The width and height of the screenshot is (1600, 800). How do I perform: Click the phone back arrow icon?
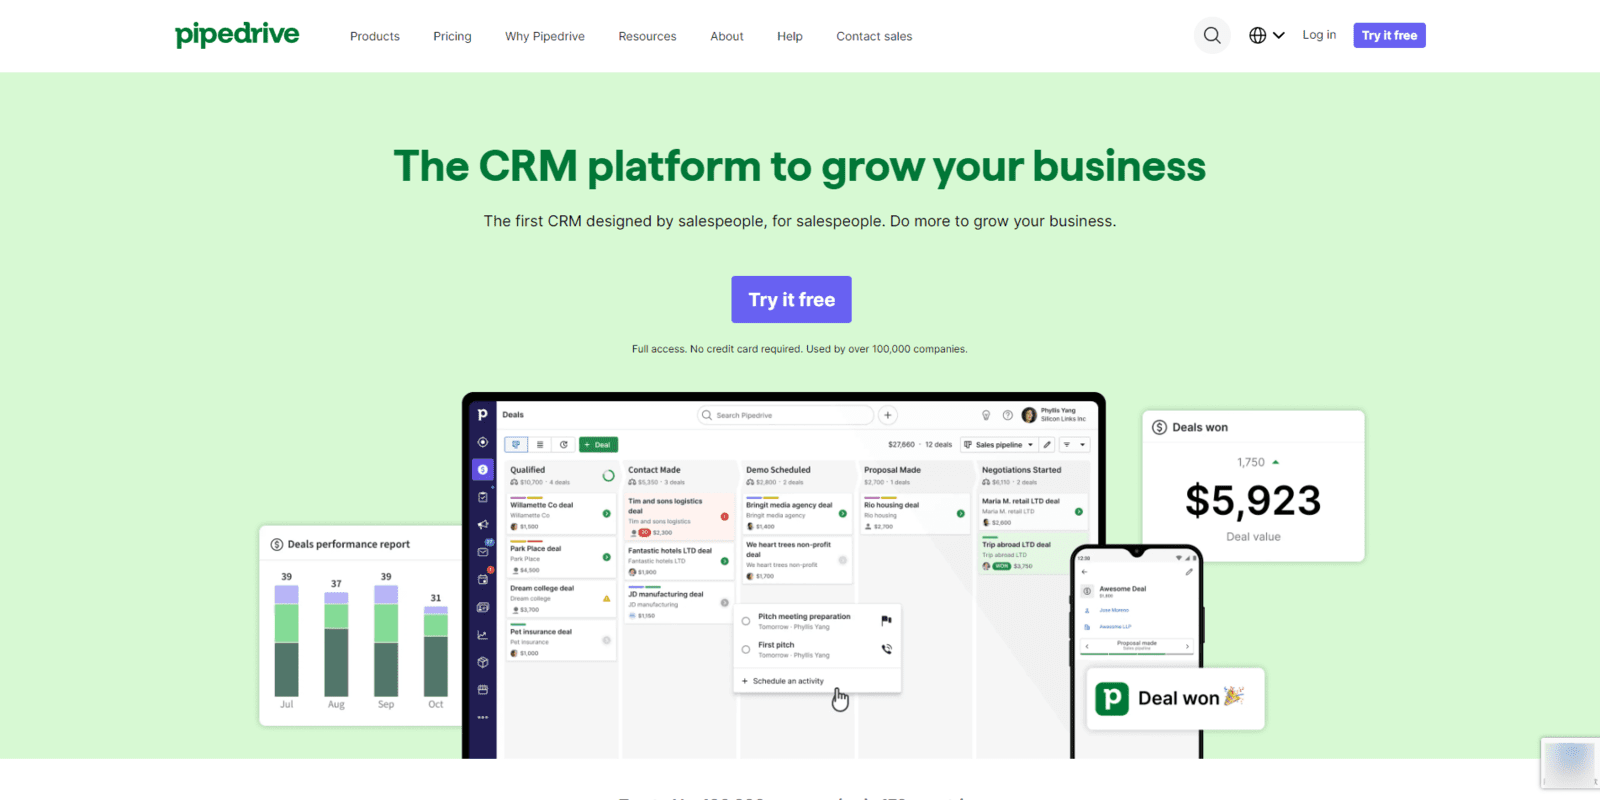[1084, 572]
